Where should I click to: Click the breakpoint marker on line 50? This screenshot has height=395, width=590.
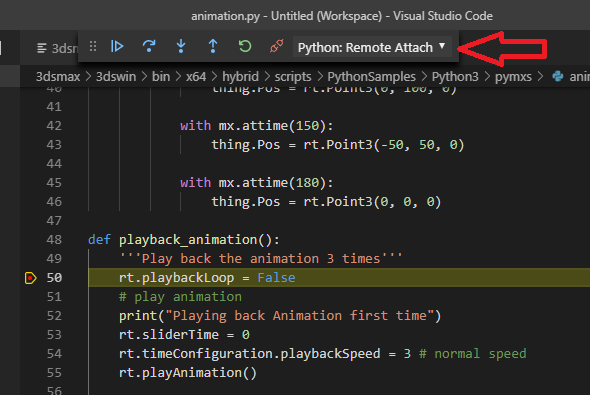30,278
